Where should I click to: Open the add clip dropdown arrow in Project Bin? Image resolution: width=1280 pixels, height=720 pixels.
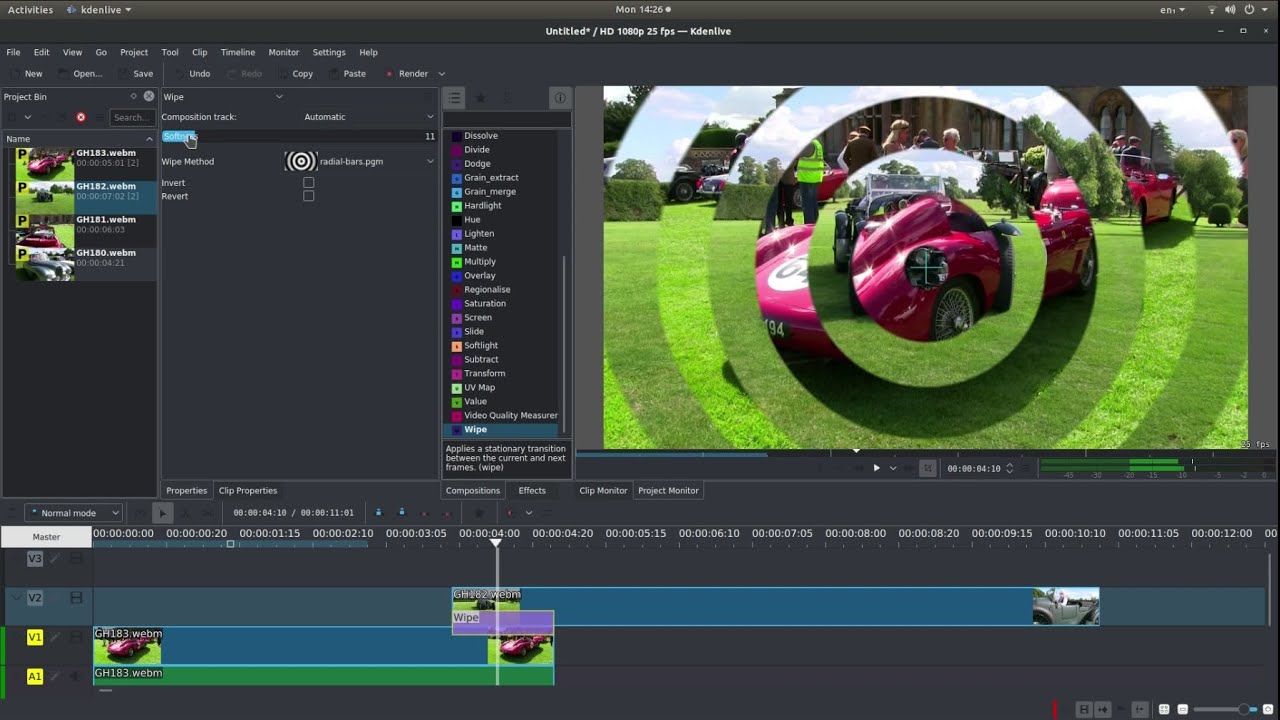coord(27,117)
